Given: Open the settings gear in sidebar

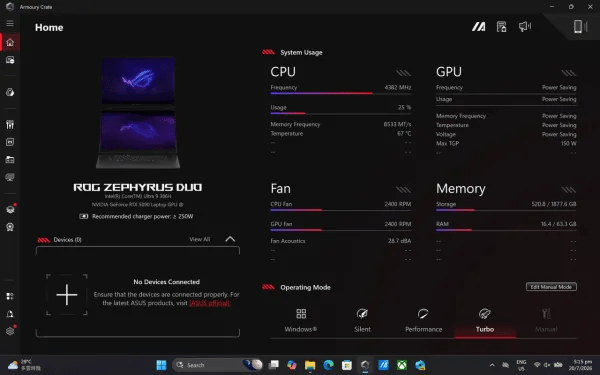Looking at the screenshot, I should pyautogui.click(x=10, y=331).
